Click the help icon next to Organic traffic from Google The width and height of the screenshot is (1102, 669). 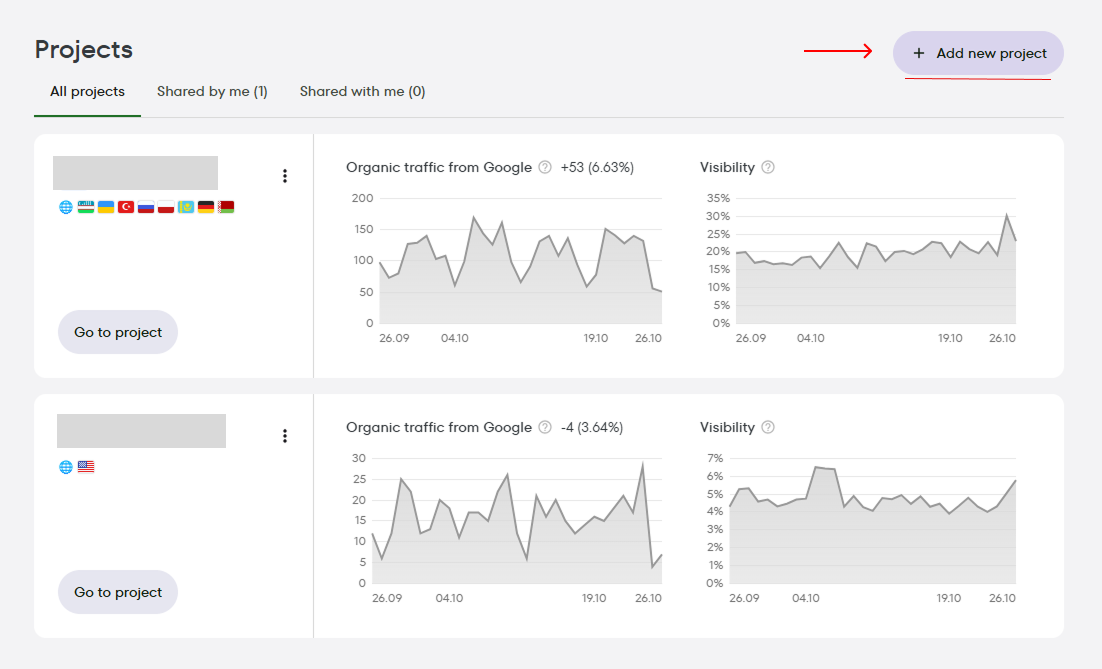coord(544,167)
